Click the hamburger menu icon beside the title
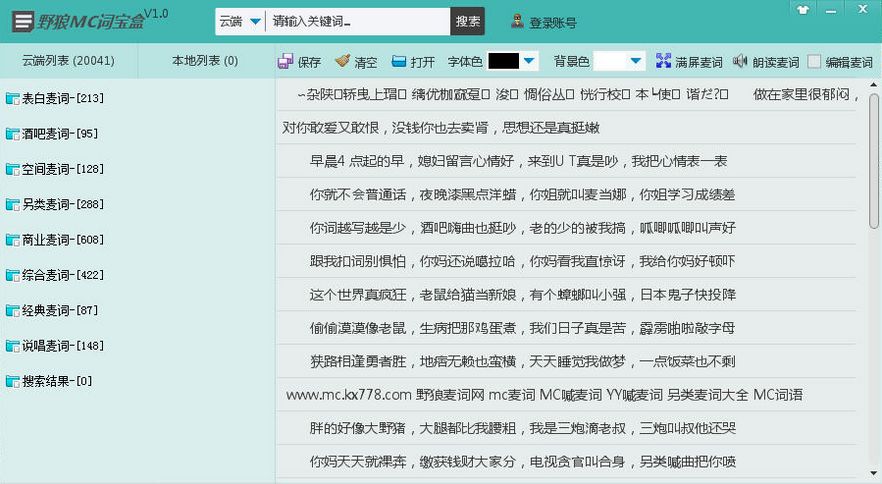This screenshot has height=484, width=882. coord(22,21)
